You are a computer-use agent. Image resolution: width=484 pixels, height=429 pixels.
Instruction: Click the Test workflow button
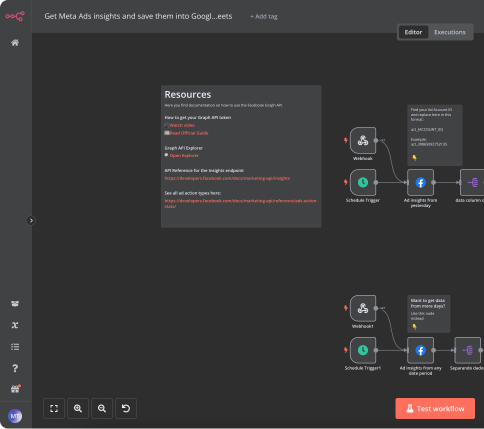coord(435,408)
